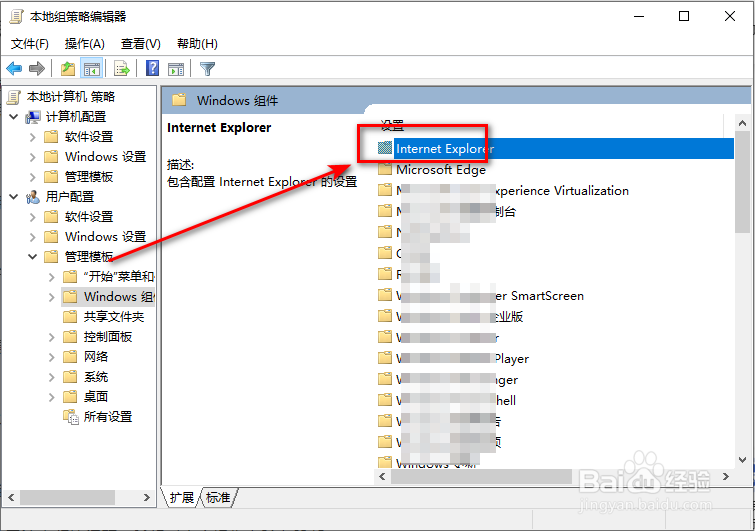The height and width of the screenshot is (531, 755).
Task: Click the Export list toolbar icon
Action: pyautogui.click(x=122, y=69)
